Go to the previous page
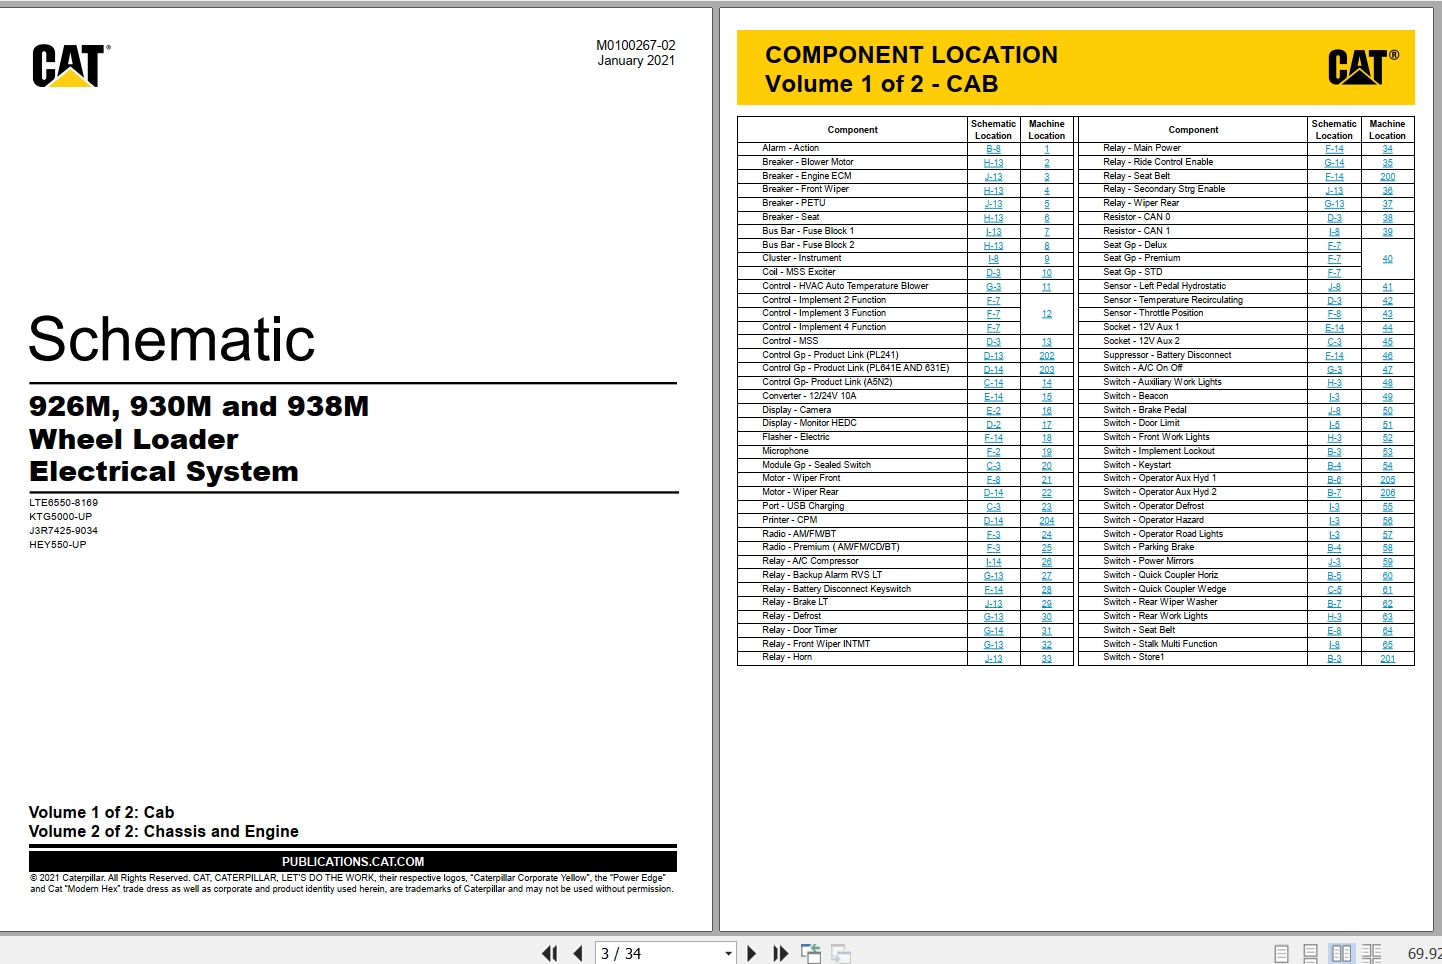This screenshot has width=1442, height=964. (x=577, y=954)
